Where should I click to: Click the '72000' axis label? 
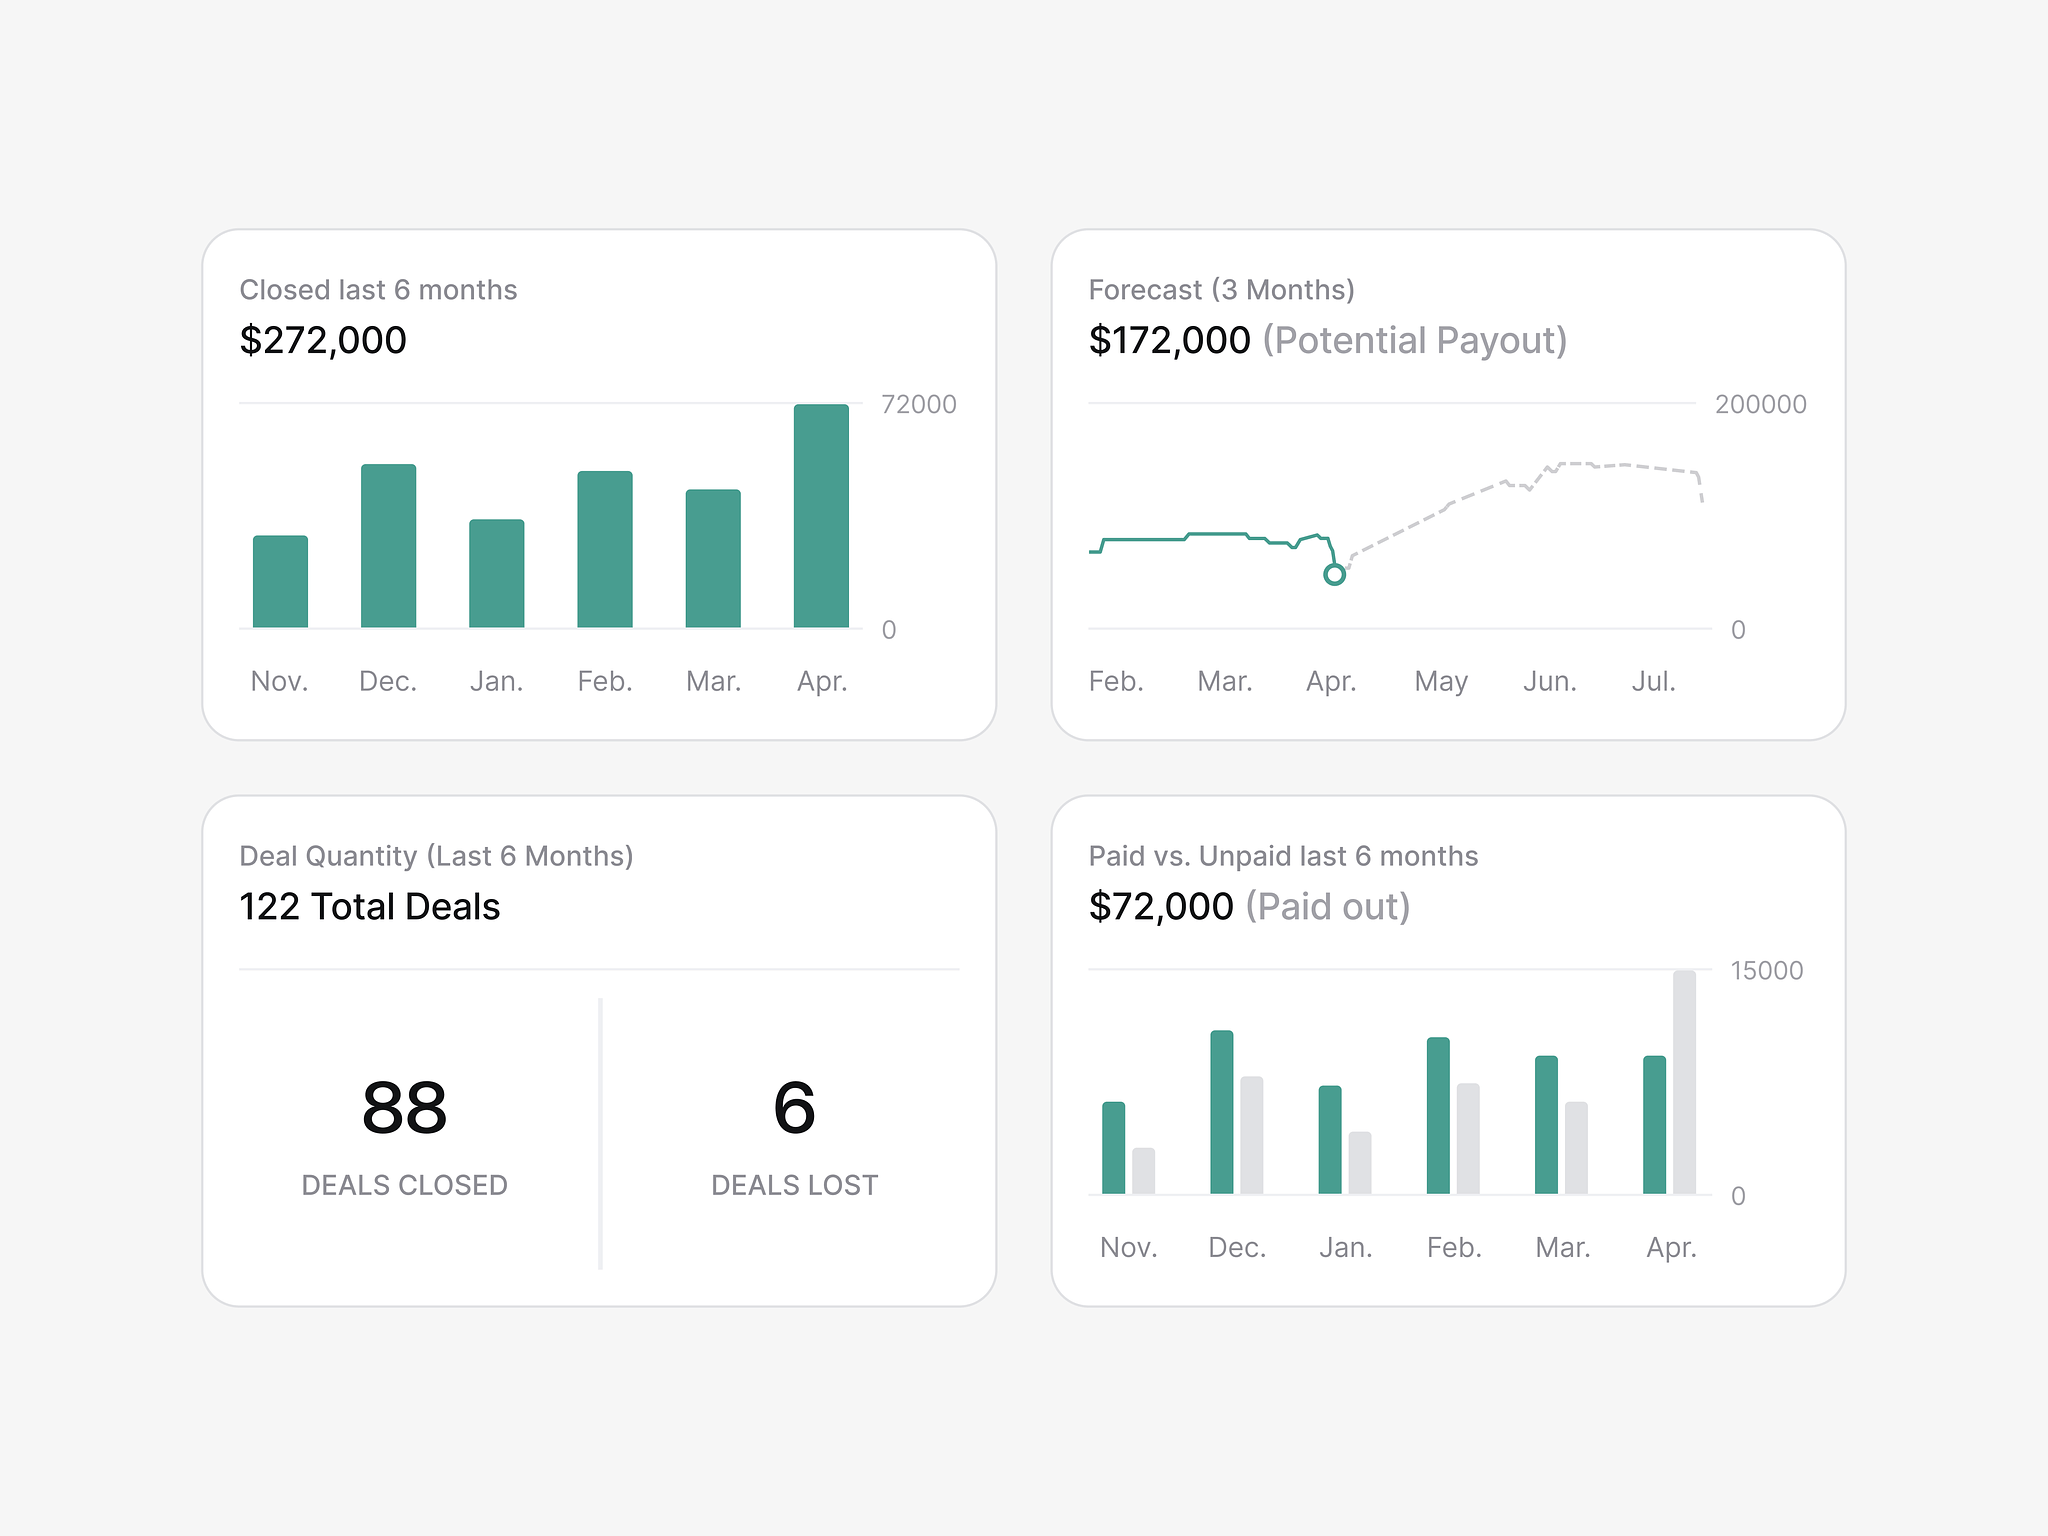pyautogui.click(x=919, y=405)
